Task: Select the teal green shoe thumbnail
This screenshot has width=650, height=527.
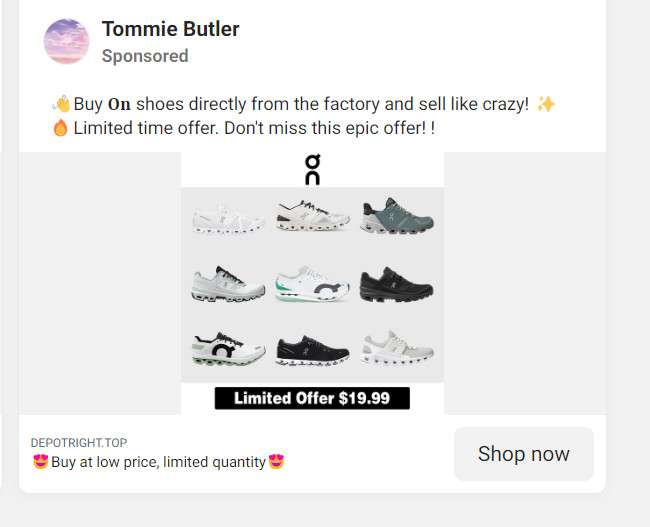Action: (x=396, y=216)
